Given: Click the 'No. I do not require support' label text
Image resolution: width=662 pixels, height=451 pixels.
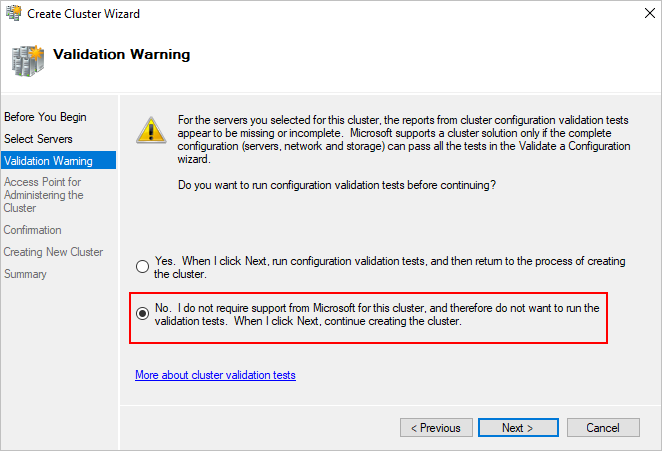Looking at the screenshot, I should 377,315.
